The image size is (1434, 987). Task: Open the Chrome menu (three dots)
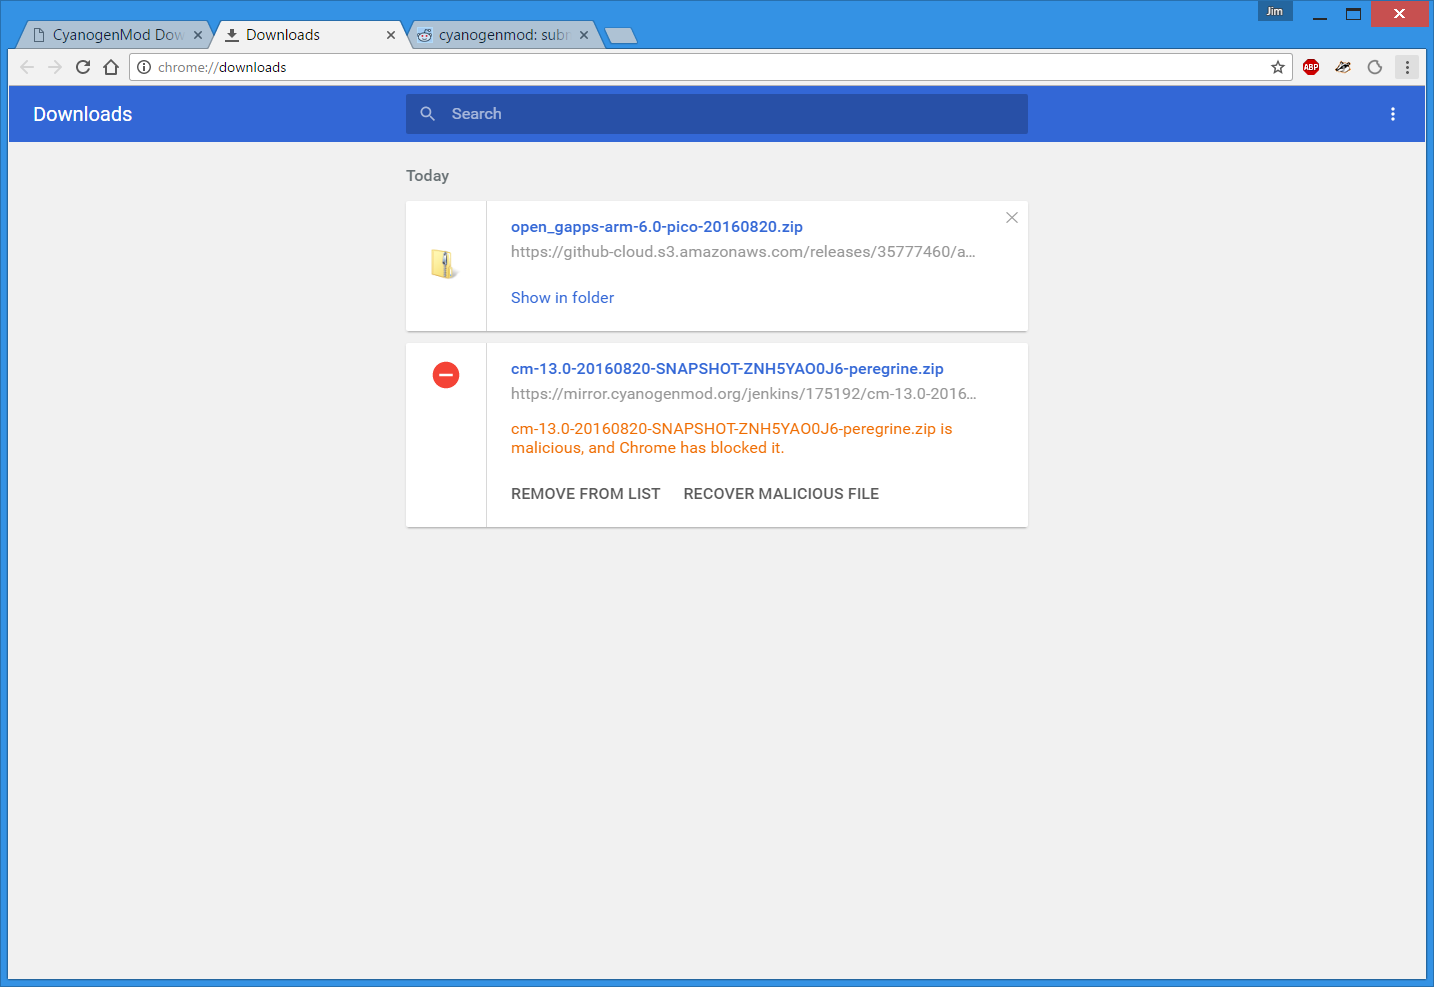coord(1407,67)
